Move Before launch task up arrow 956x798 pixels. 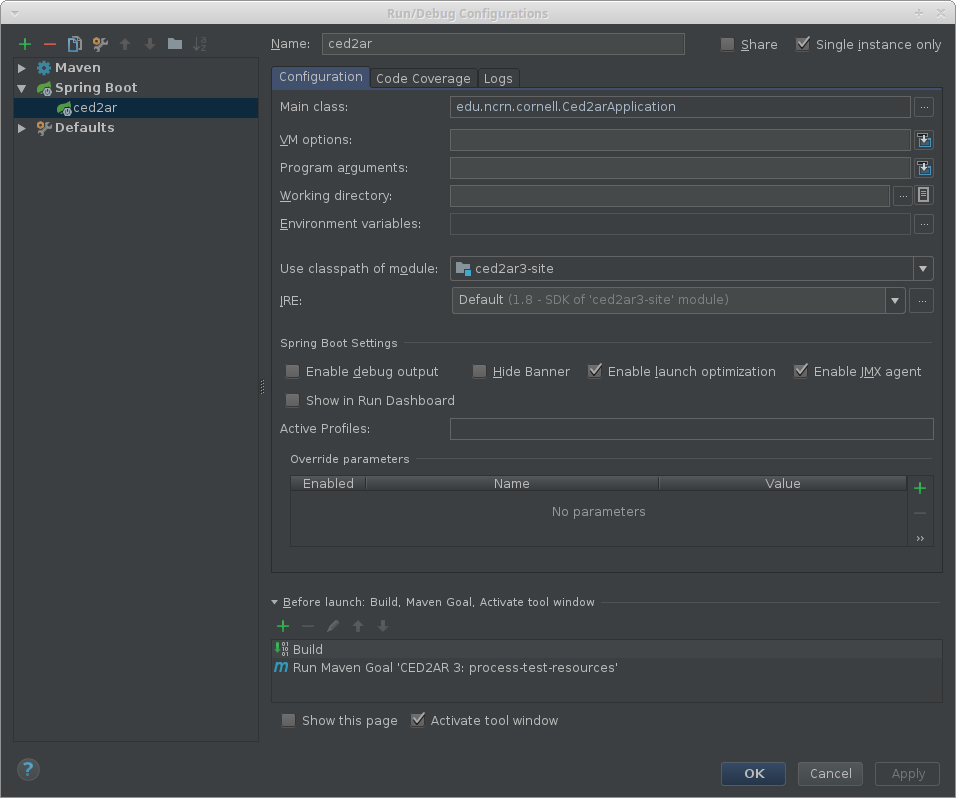pos(358,626)
